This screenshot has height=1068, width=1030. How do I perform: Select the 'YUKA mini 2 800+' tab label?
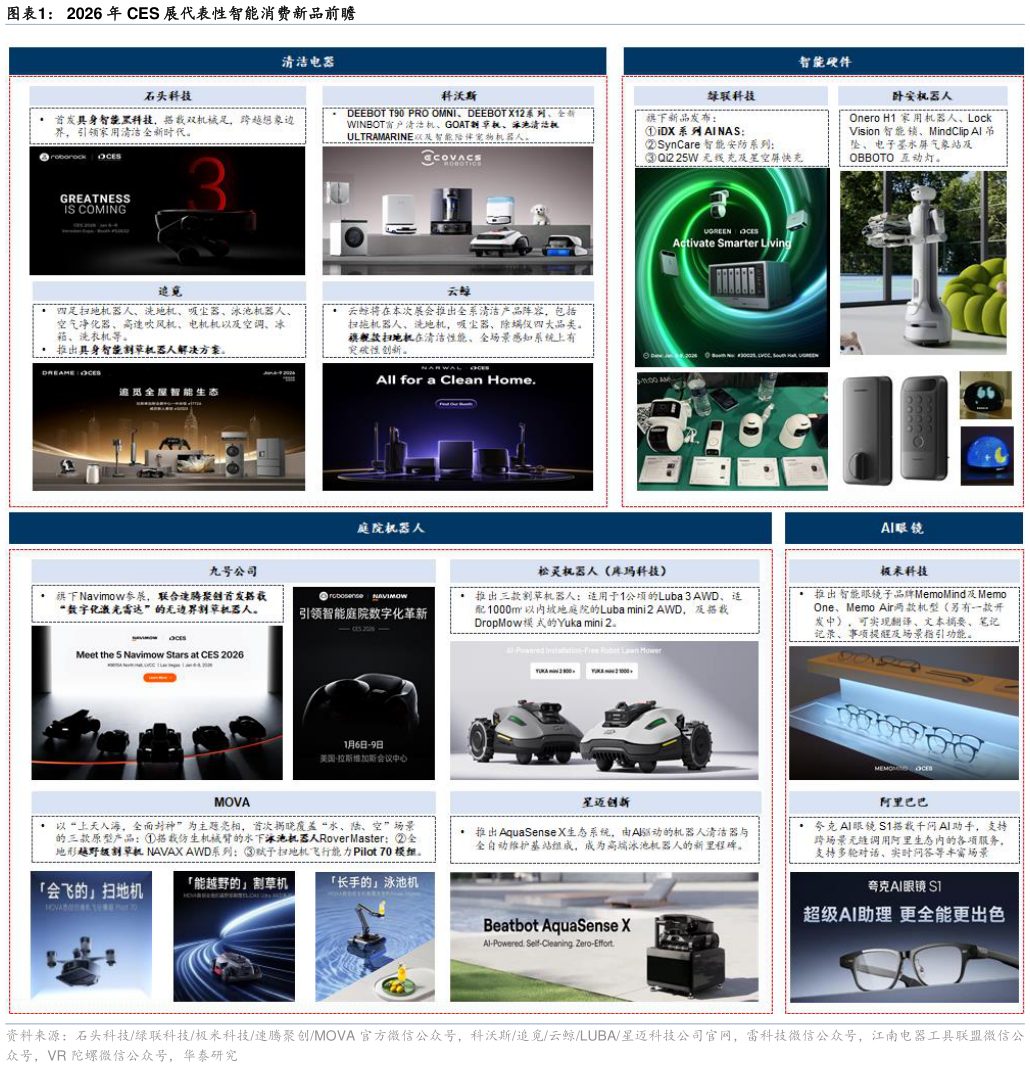click(555, 671)
